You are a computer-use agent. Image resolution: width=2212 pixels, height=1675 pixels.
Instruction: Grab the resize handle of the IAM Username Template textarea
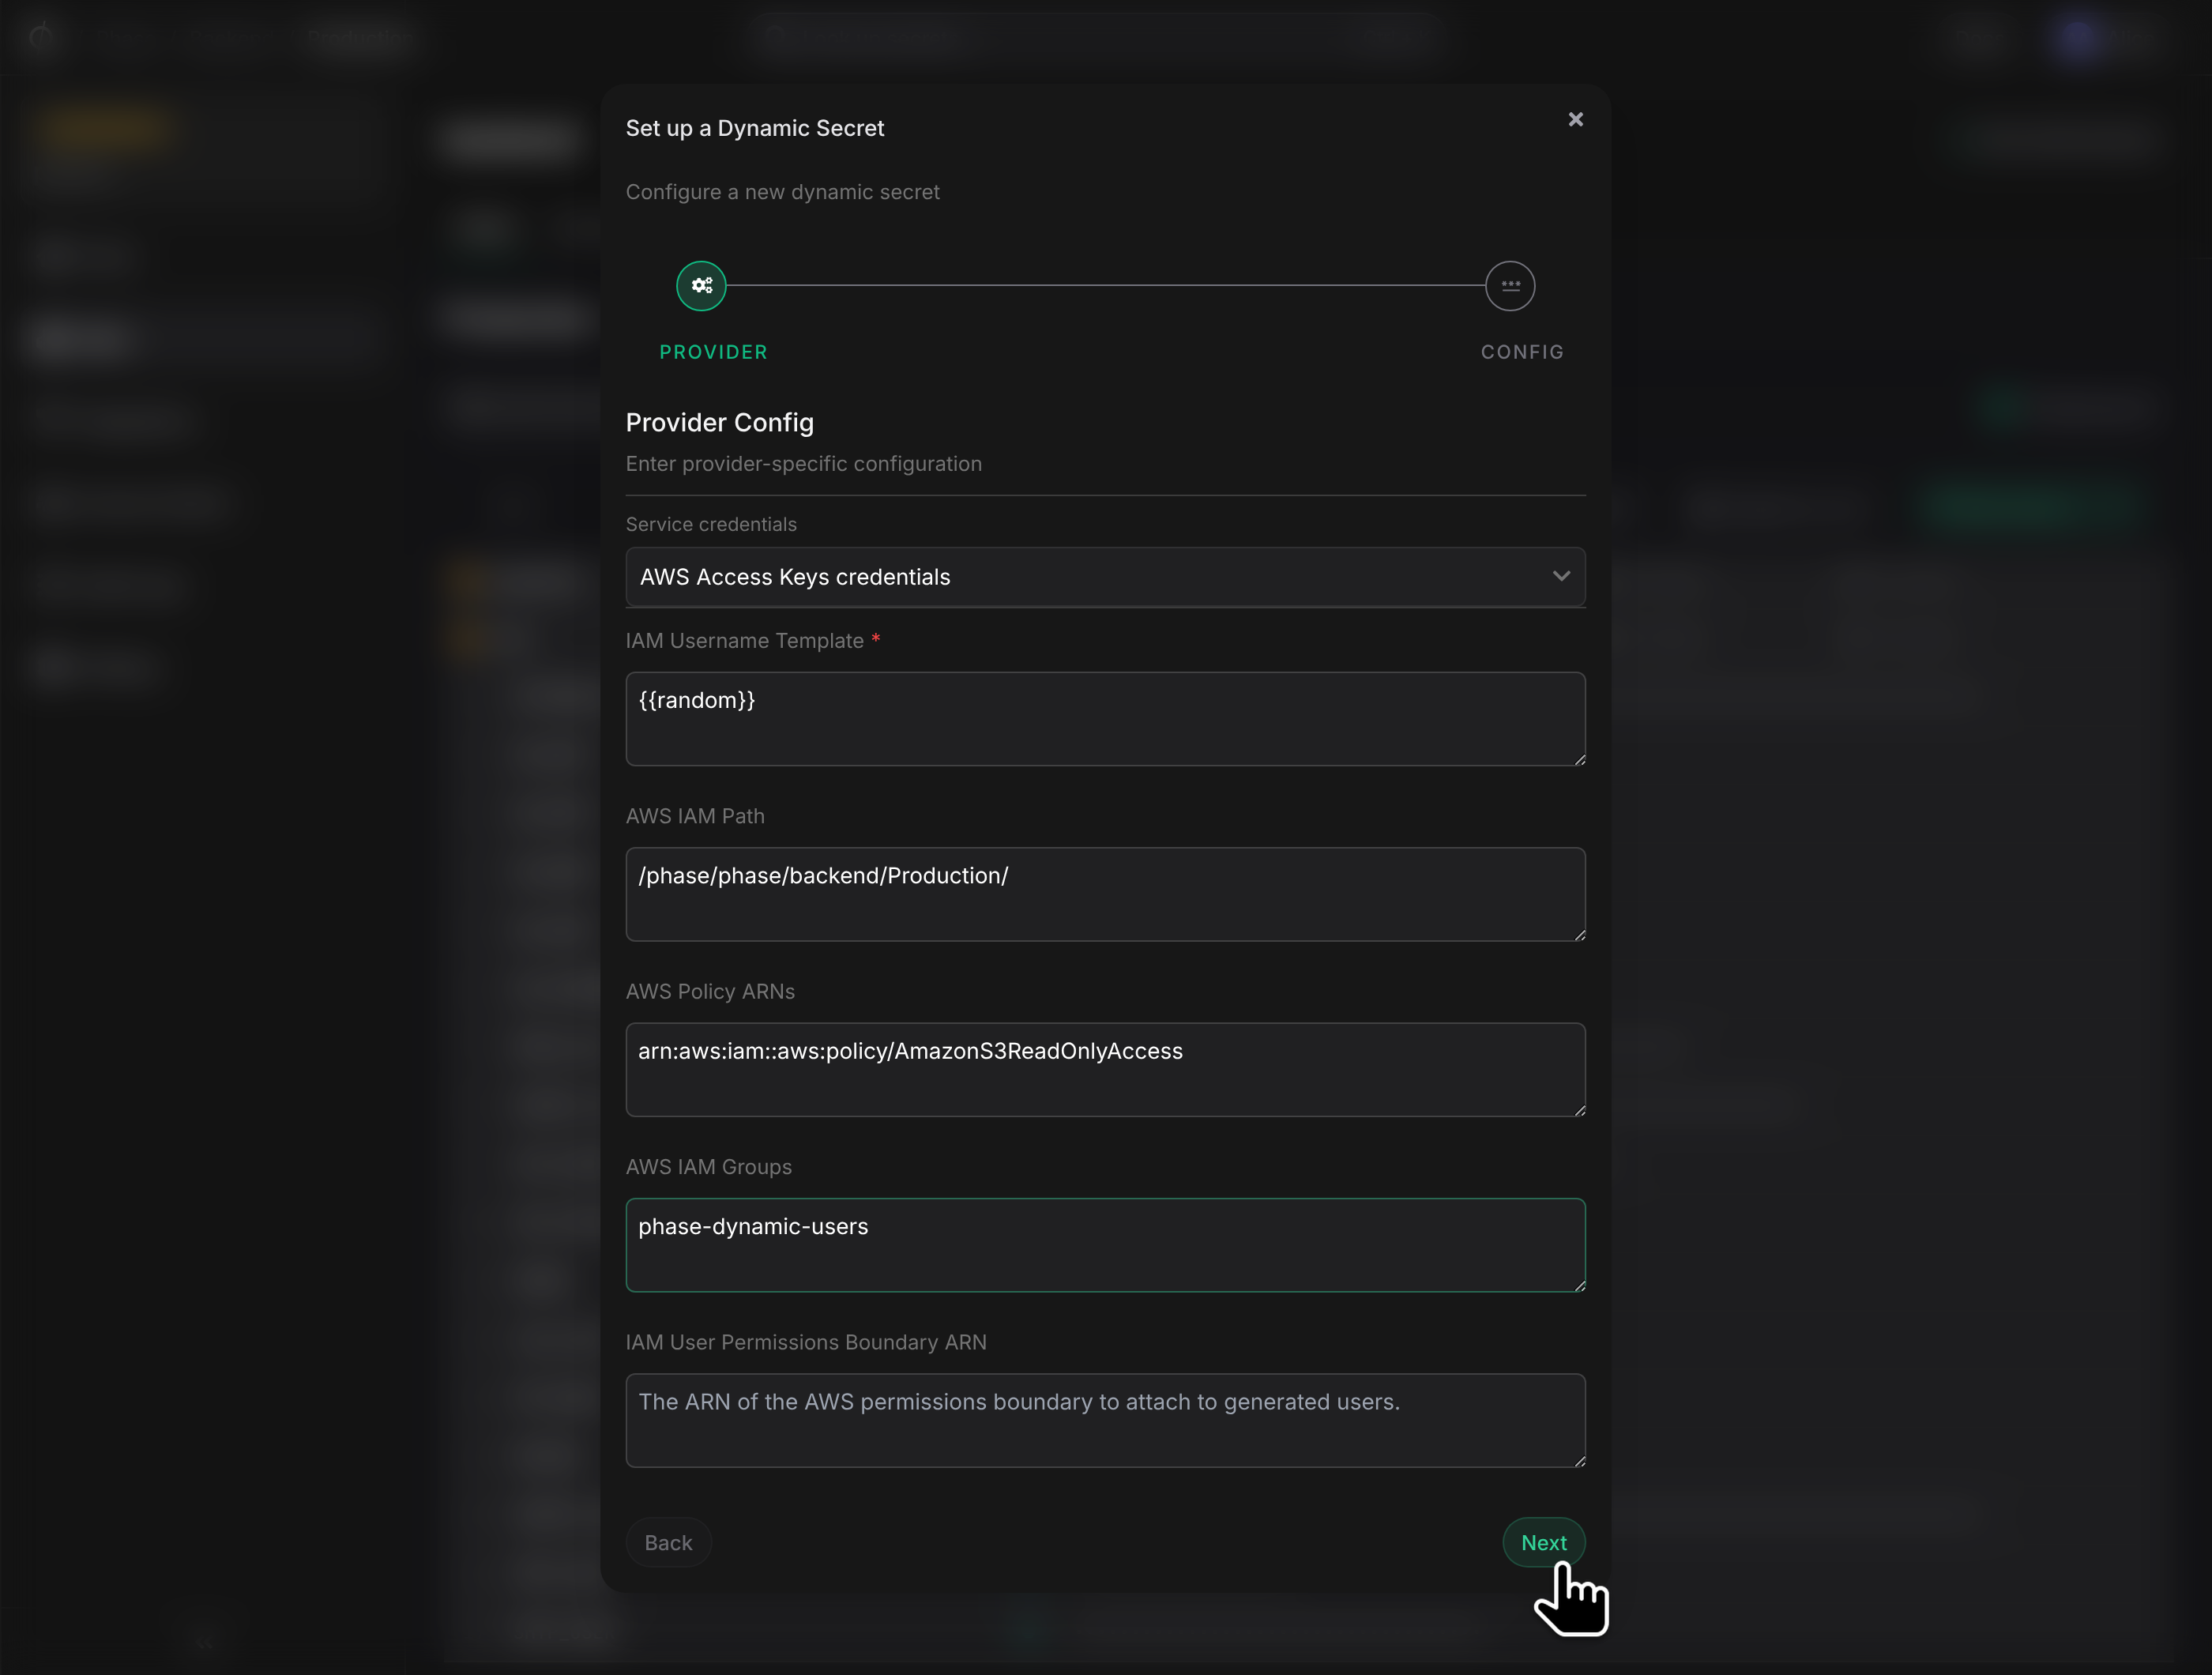(x=1579, y=759)
